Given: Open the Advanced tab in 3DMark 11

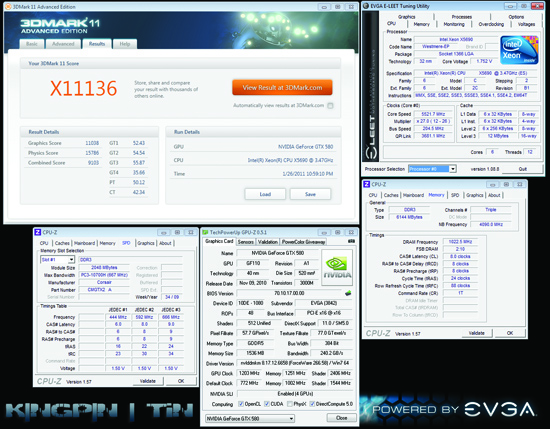Looking at the screenshot, I should tap(63, 44).
